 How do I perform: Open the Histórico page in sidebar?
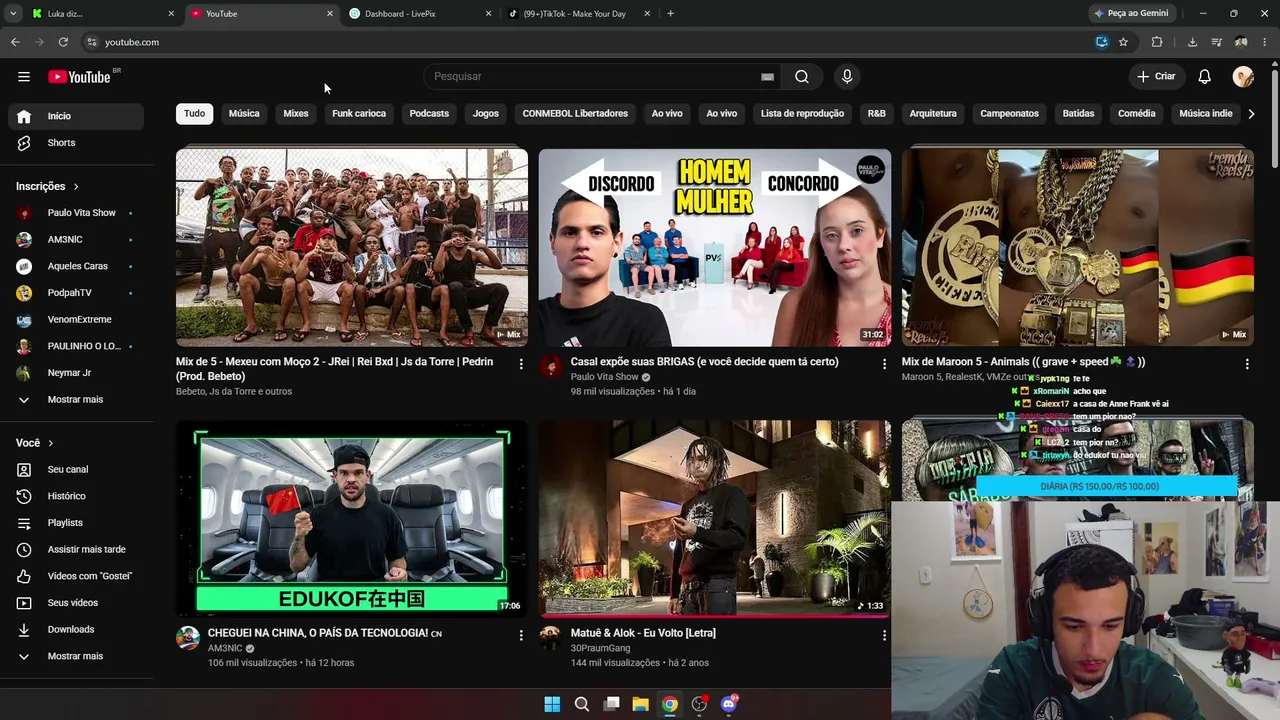click(76, 496)
